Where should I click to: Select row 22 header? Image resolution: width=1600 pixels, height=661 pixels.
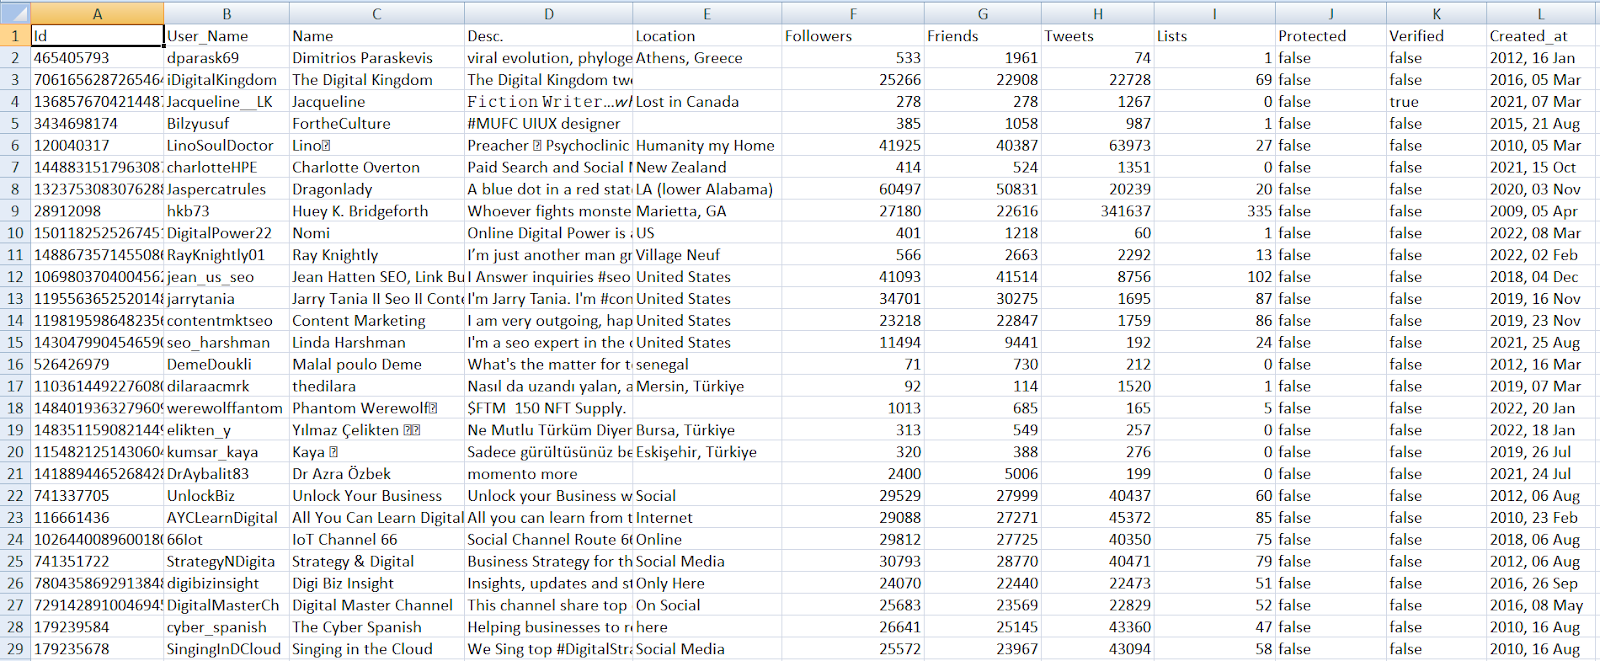pyautogui.click(x=15, y=496)
